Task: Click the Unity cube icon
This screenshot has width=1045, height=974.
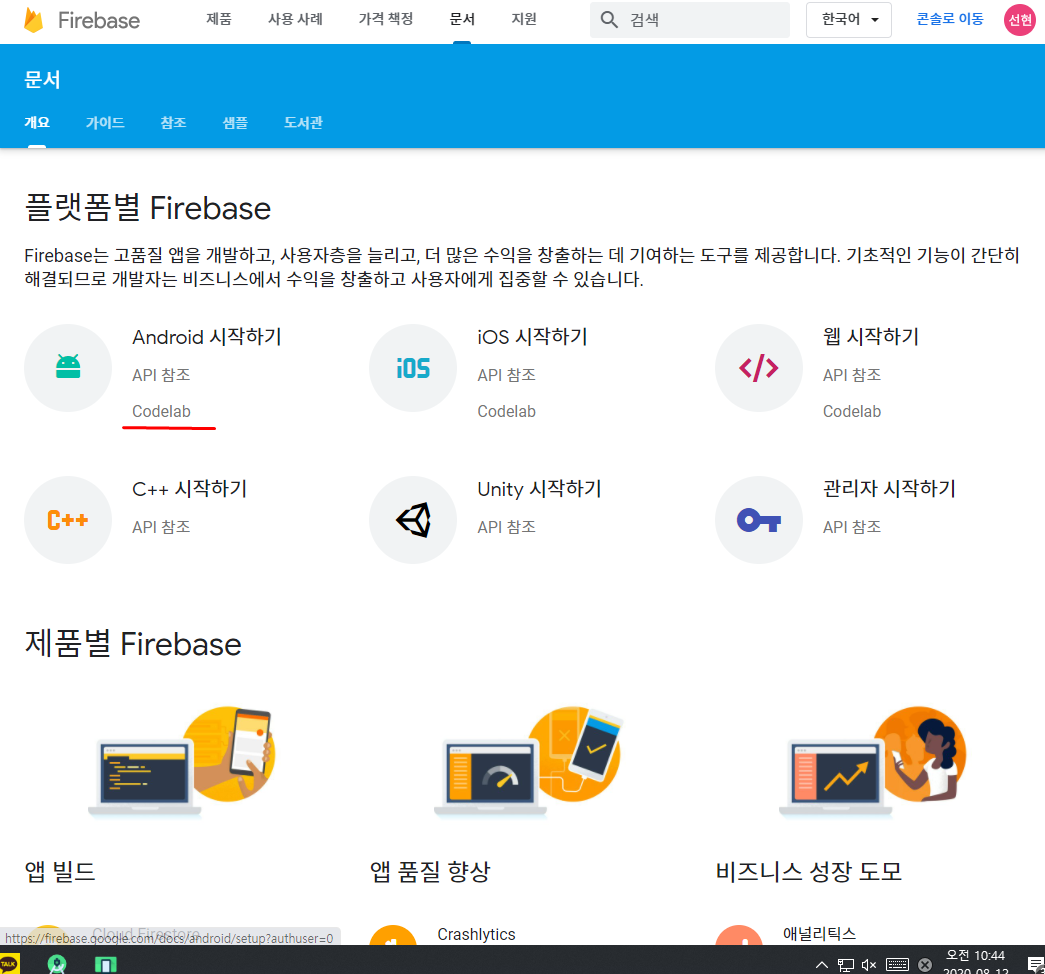Action: click(413, 519)
